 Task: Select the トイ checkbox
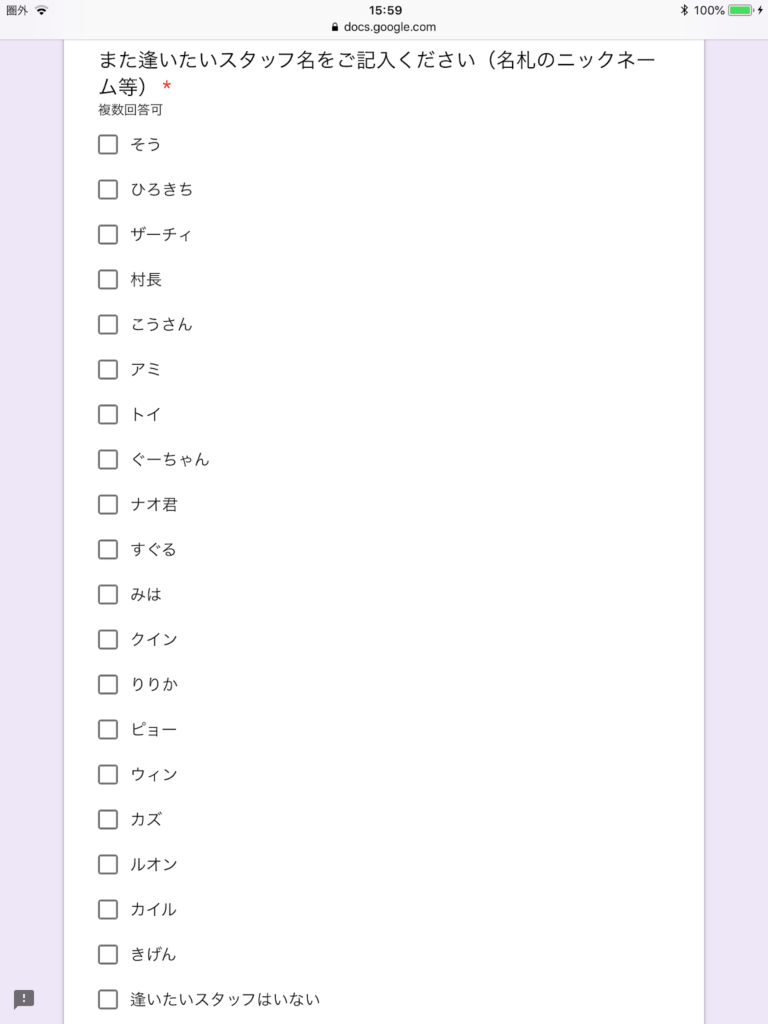click(x=108, y=414)
